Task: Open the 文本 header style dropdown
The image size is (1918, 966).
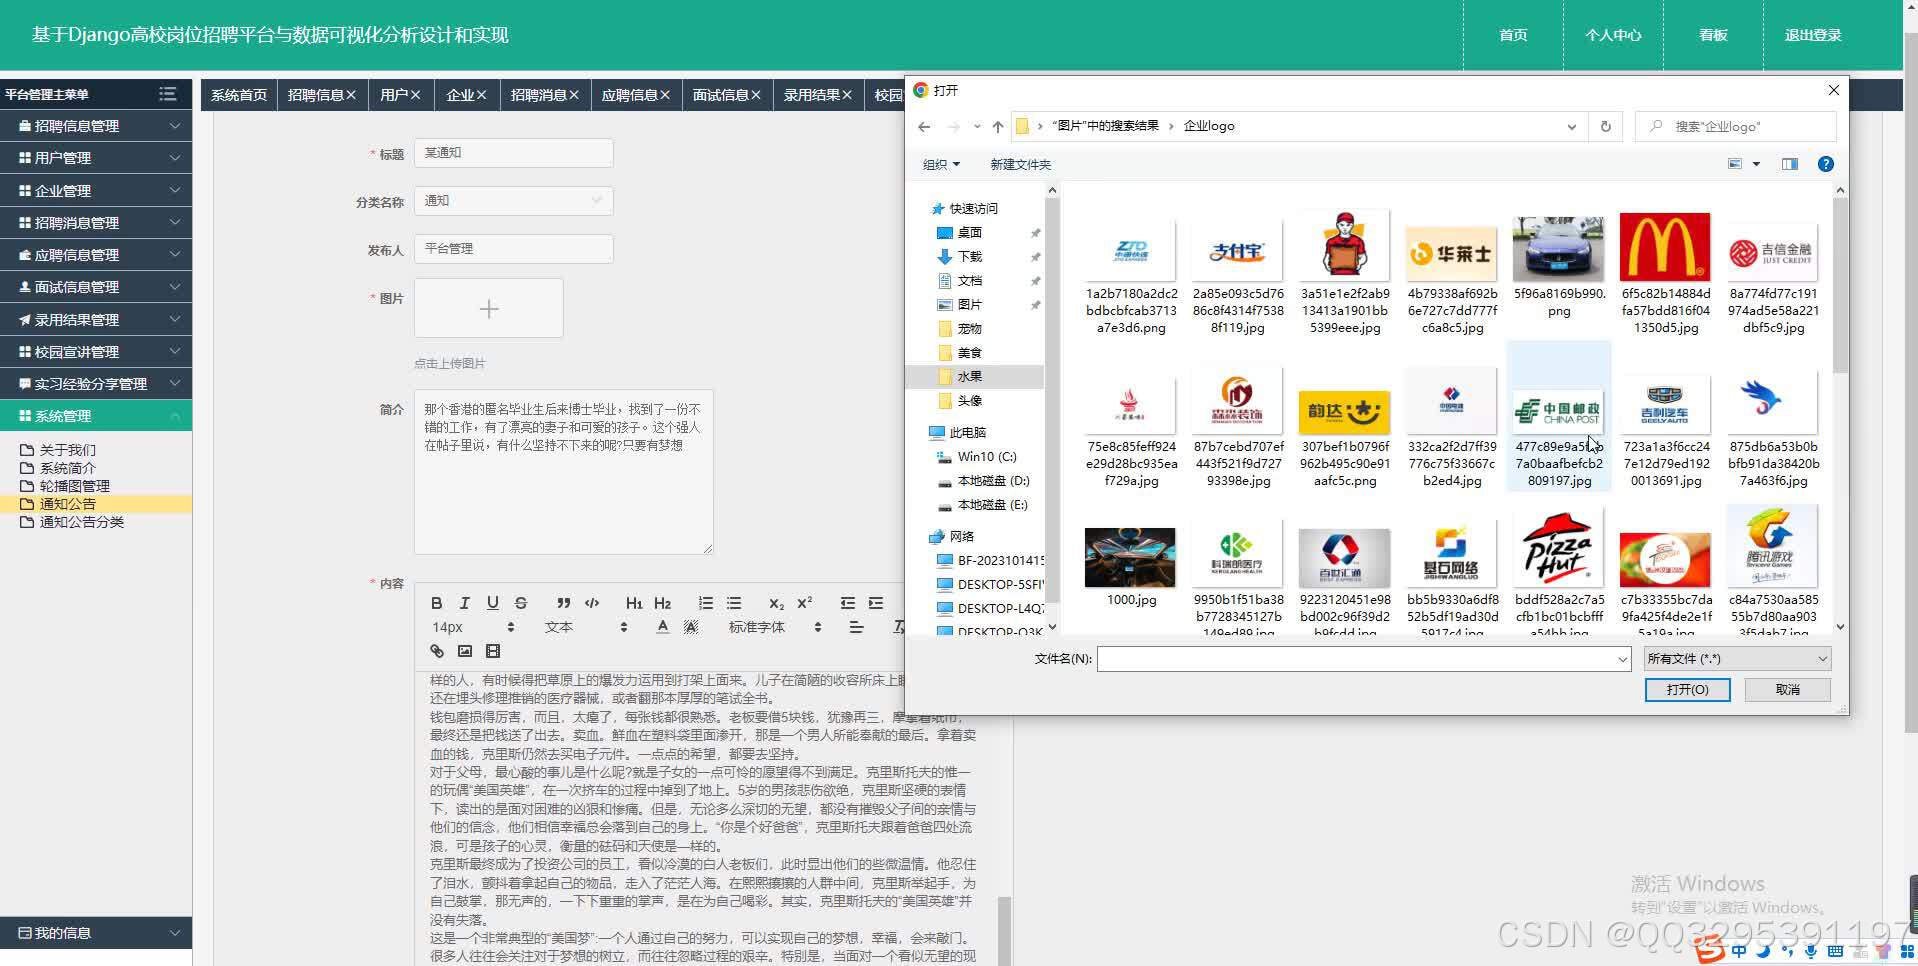Action: (x=586, y=627)
